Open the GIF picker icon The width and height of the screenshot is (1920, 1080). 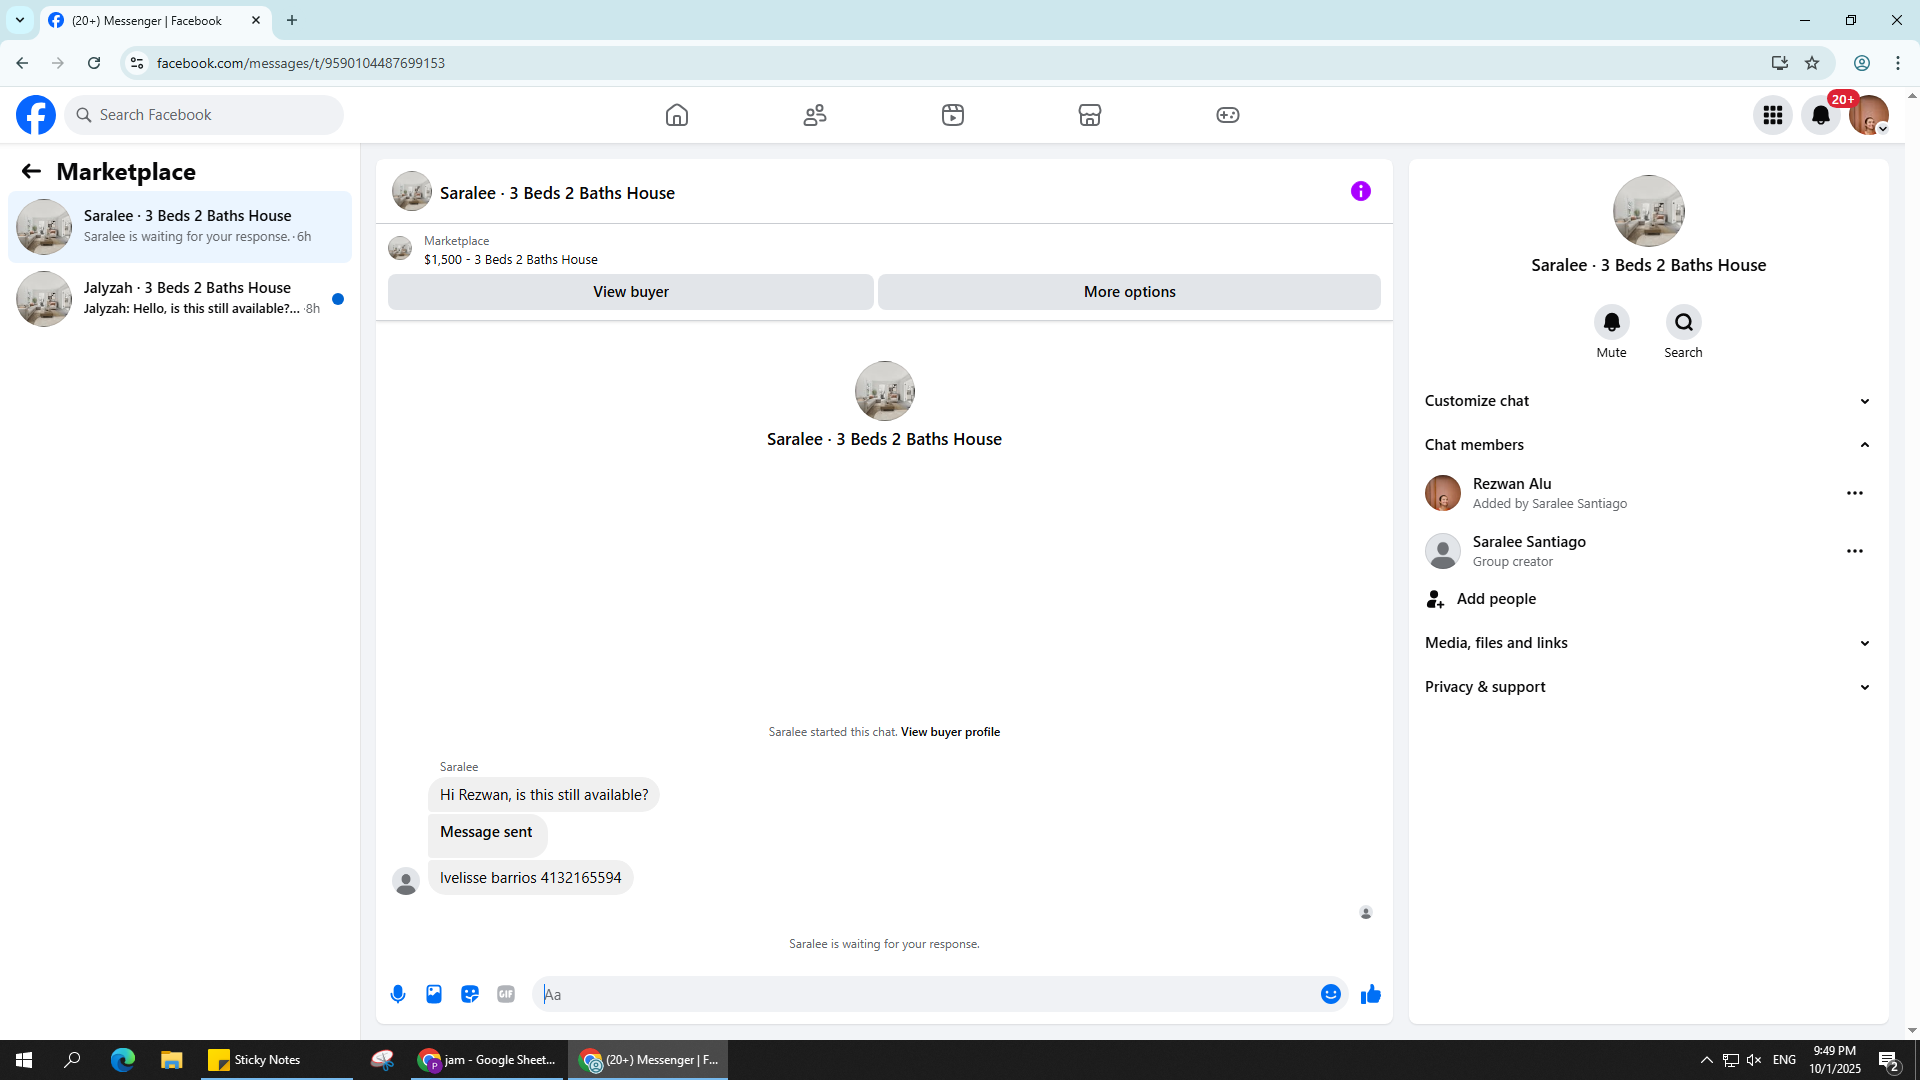click(506, 994)
